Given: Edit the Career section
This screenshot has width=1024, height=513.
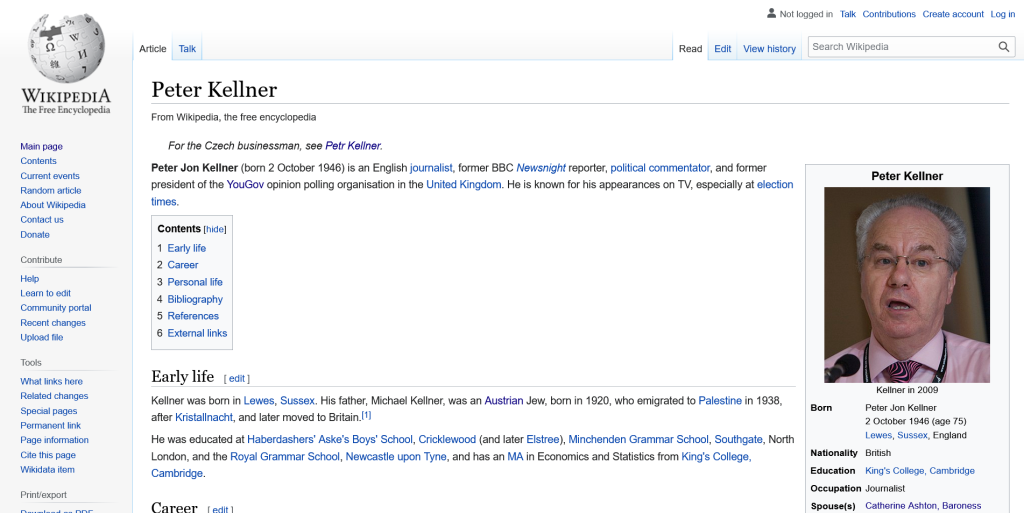Looking at the screenshot, I should pos(220,510).
